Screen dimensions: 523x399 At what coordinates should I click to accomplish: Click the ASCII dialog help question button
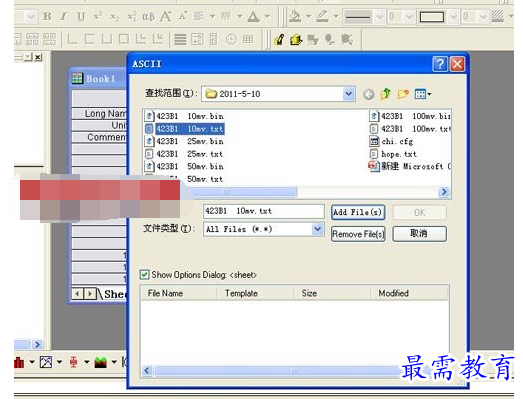click(440, 64)
